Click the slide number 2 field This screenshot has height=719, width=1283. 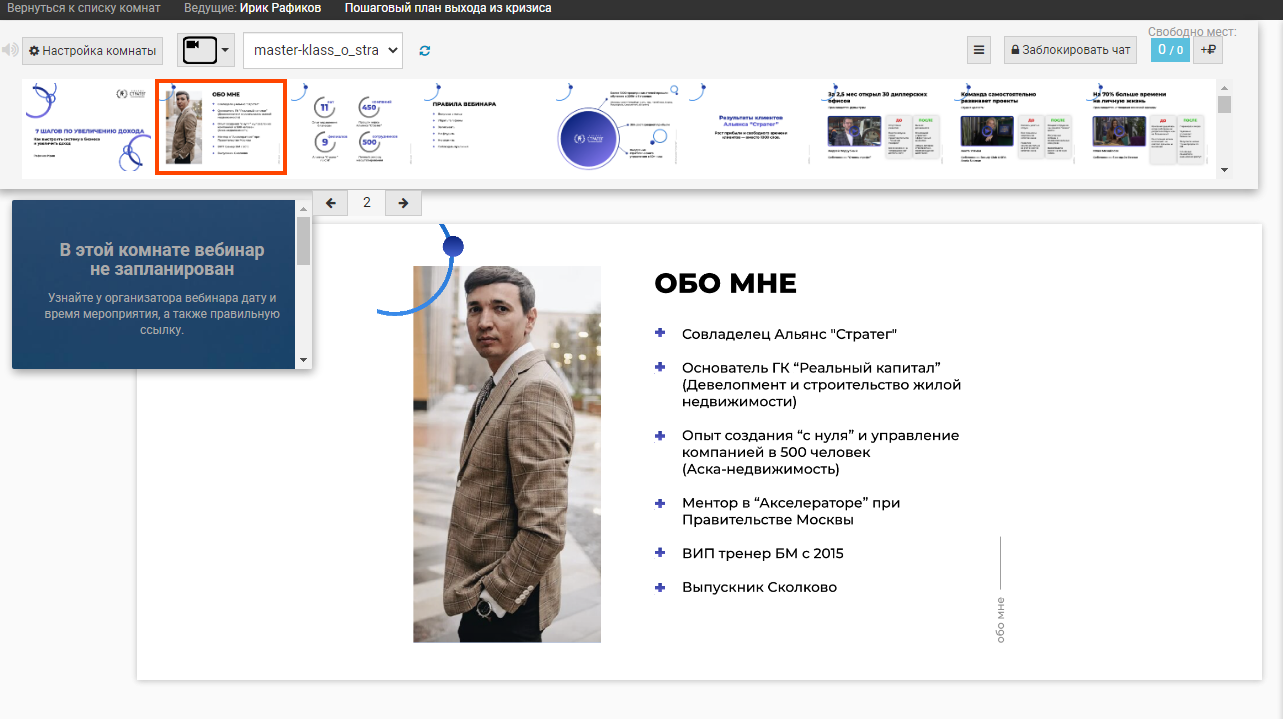(367, 203)
